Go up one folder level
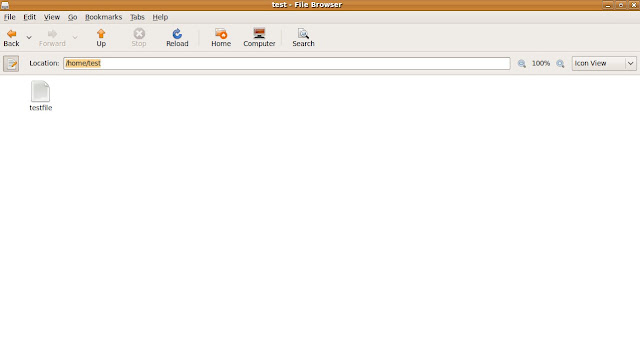Screen dimensions: 640x364 click(101, 38)
